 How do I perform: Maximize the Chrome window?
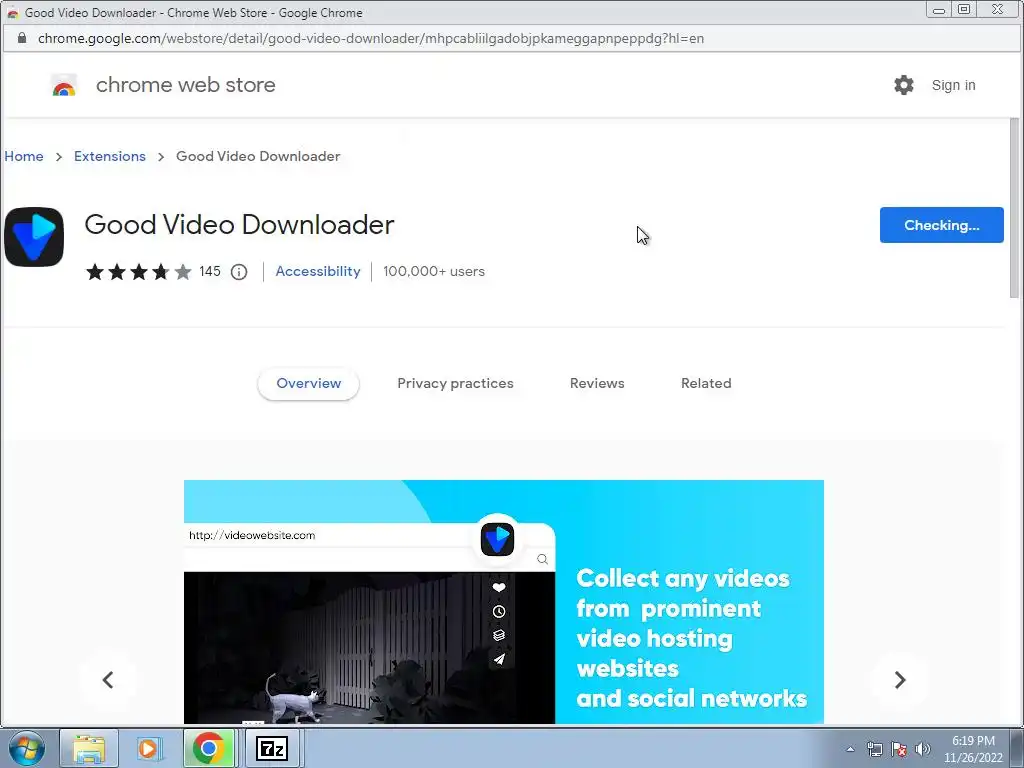click(964, 10)
